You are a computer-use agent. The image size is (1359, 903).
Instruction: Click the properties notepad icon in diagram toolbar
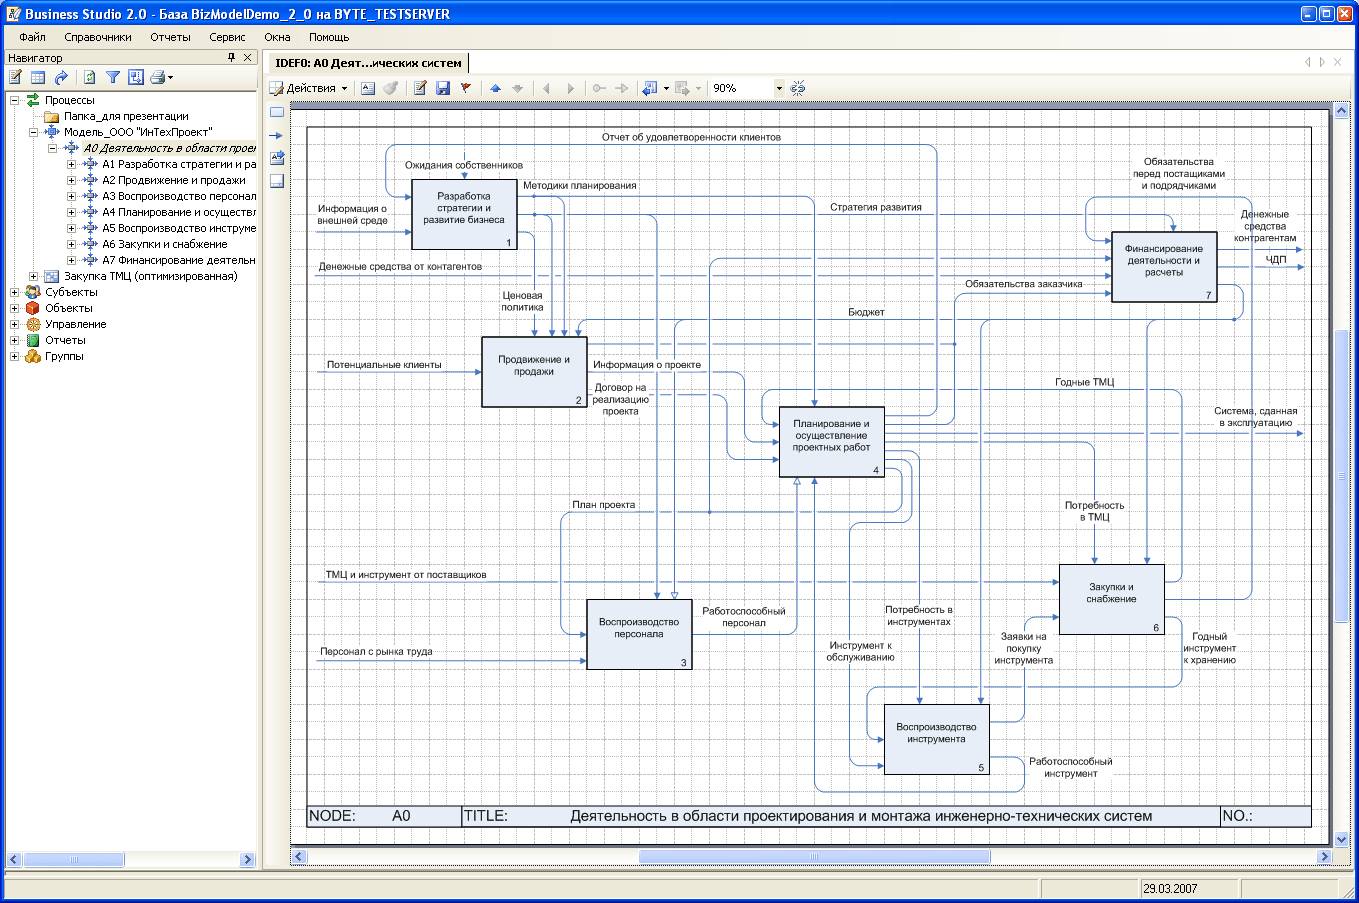pos(420,88)
